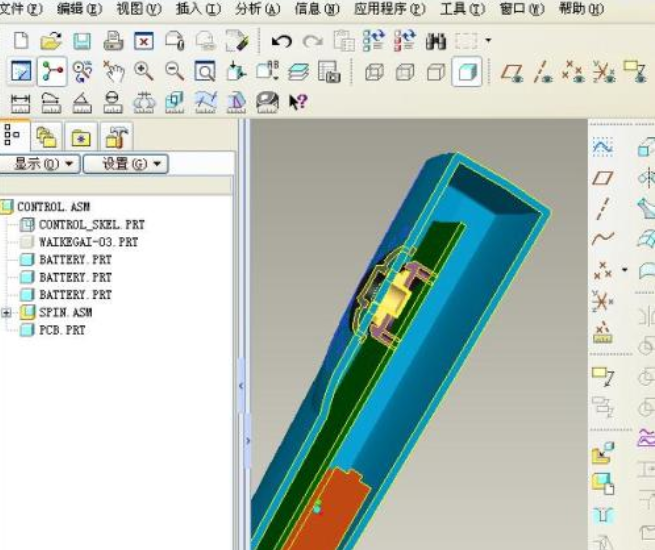Toggle the spin center icon

tap(52, 71)
